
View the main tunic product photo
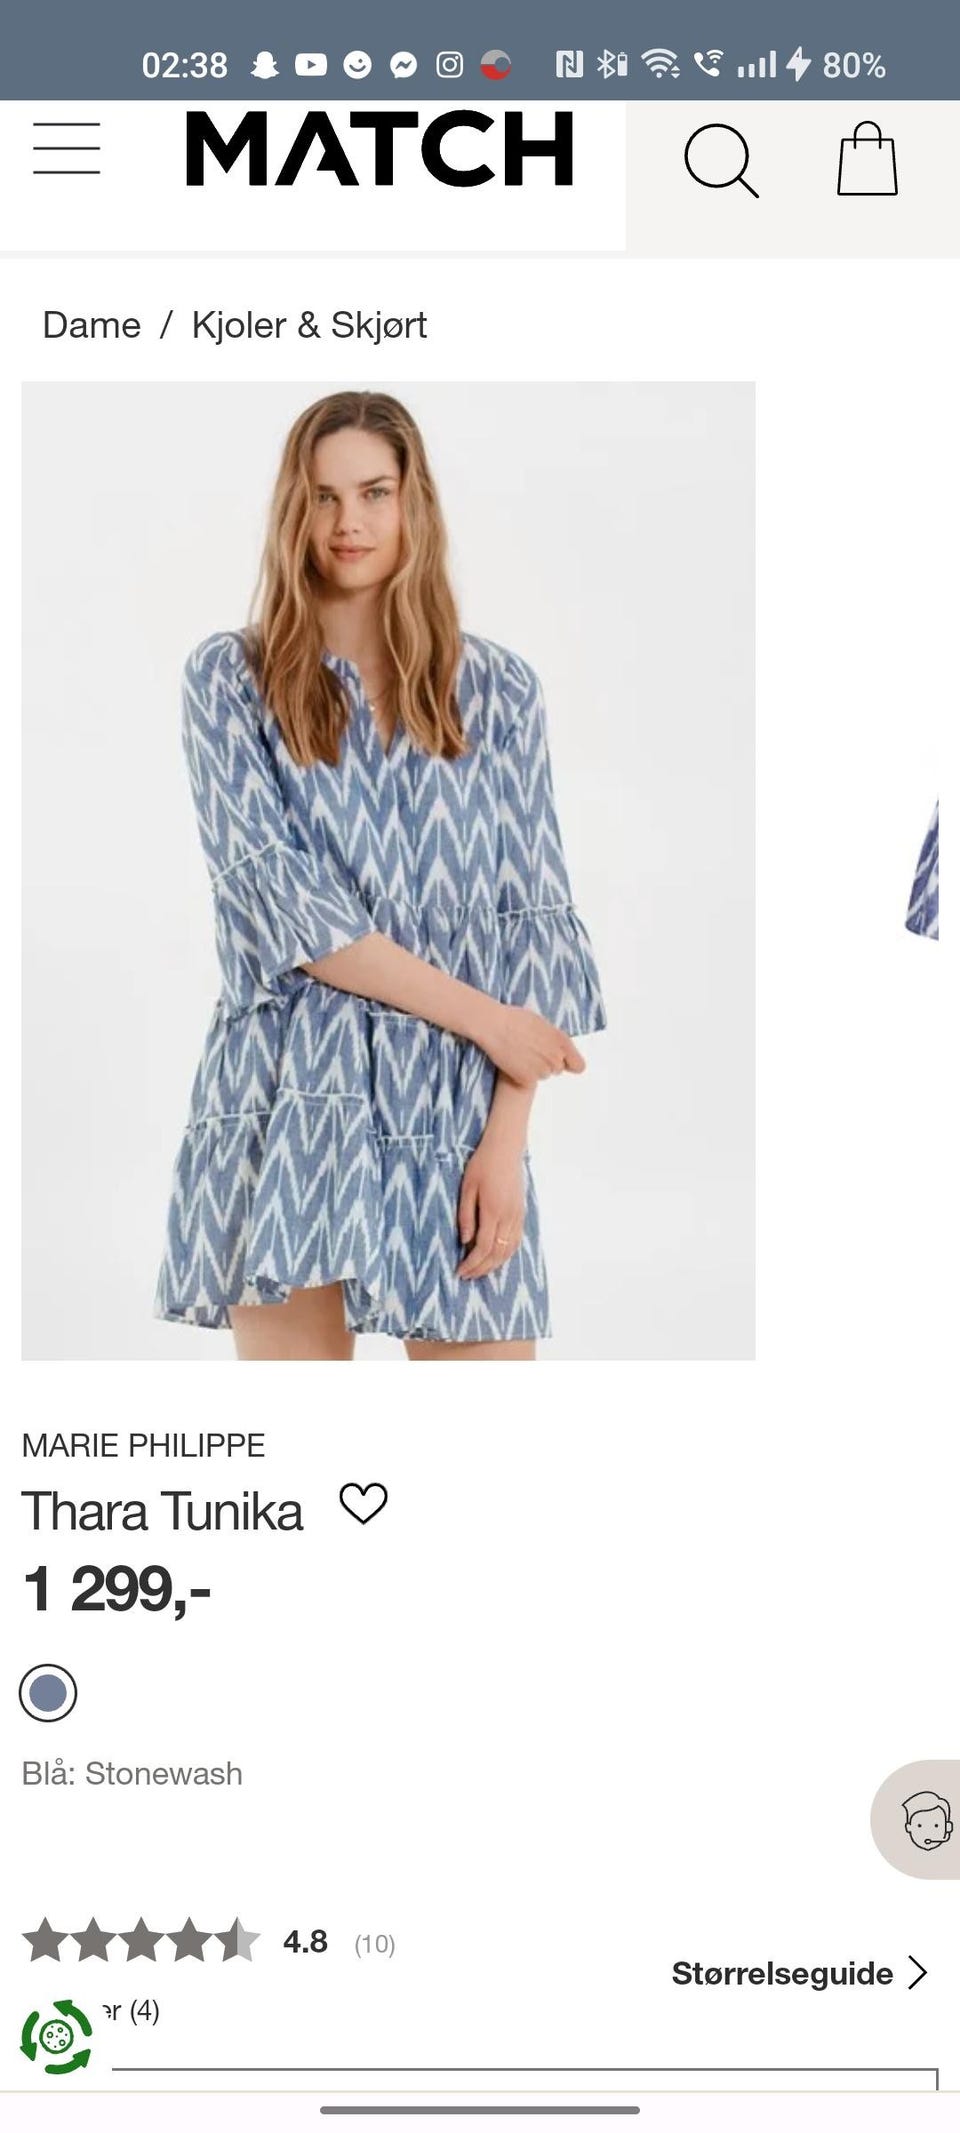(x=388, y=870)
